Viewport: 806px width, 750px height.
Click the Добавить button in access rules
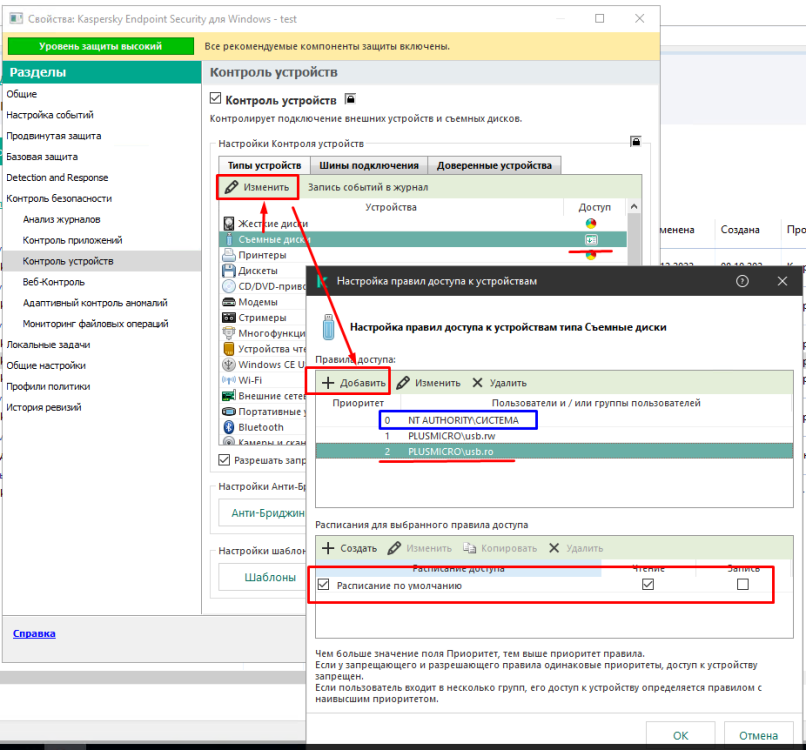pyautogui.click(x=353, y=383)
